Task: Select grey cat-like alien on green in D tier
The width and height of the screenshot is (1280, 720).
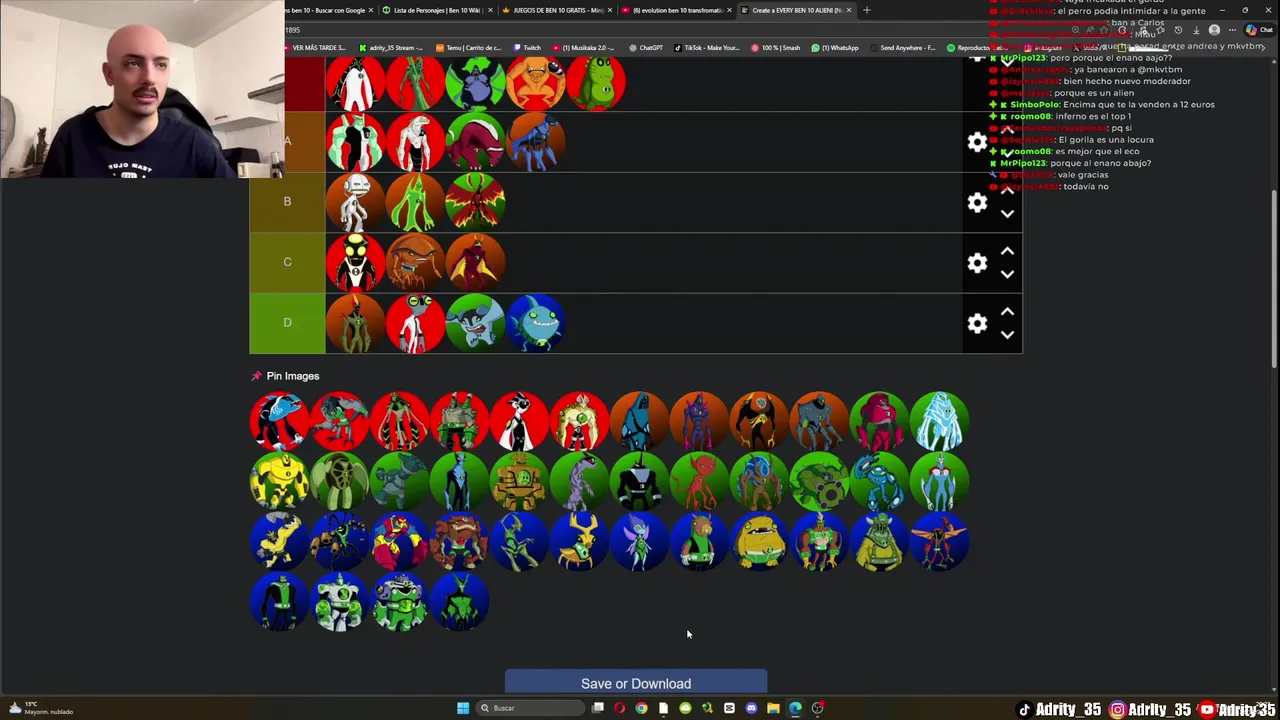Action: [476, 323]
